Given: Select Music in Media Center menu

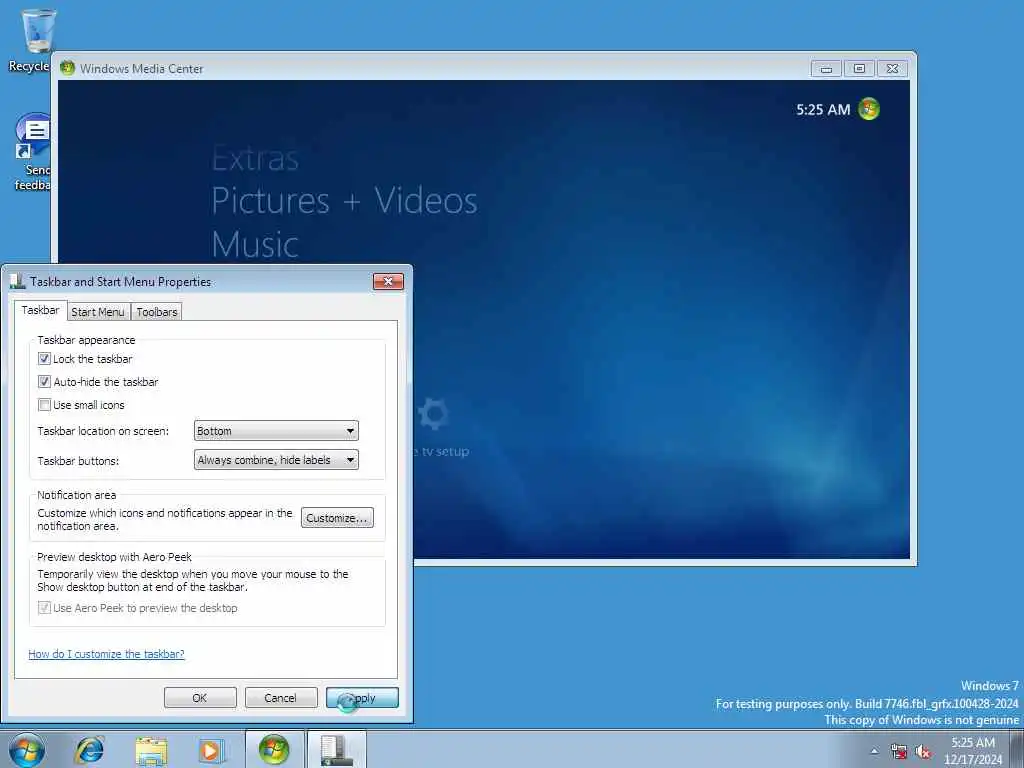Looking at the screenshot, I should coord(255,245).
